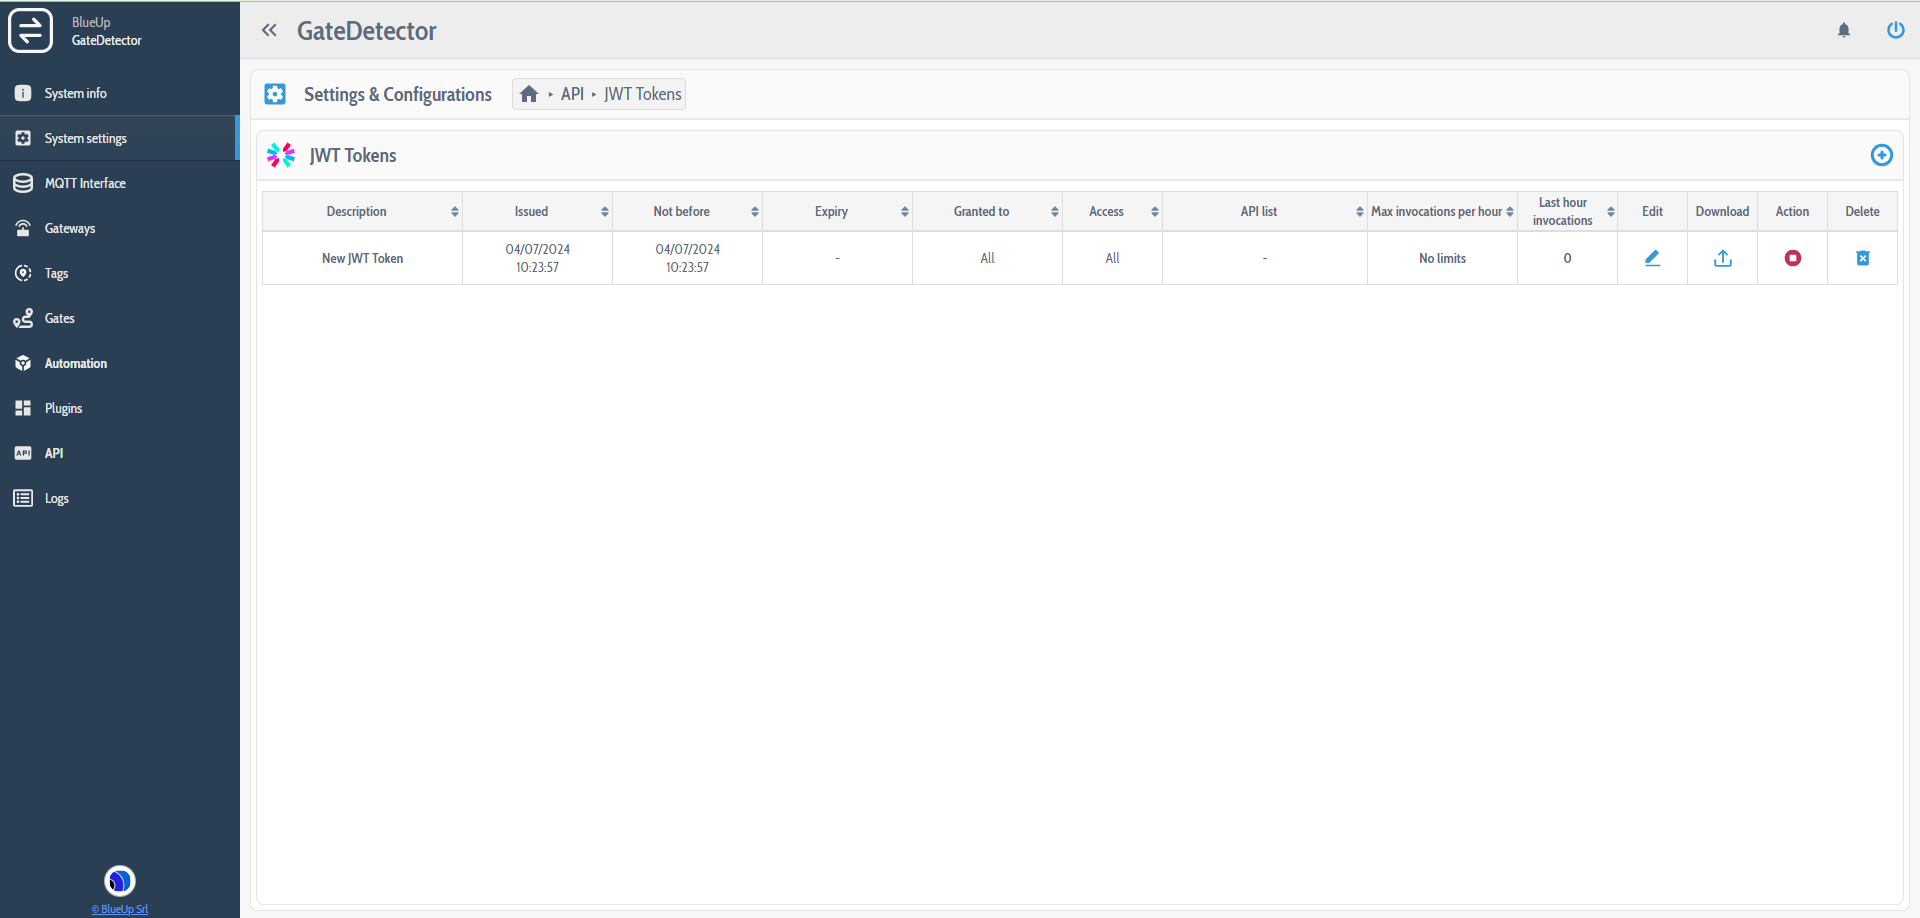Select the Gateways sidebar icon
This screenshot has width=1920, height=918.
tap(22, 228)
